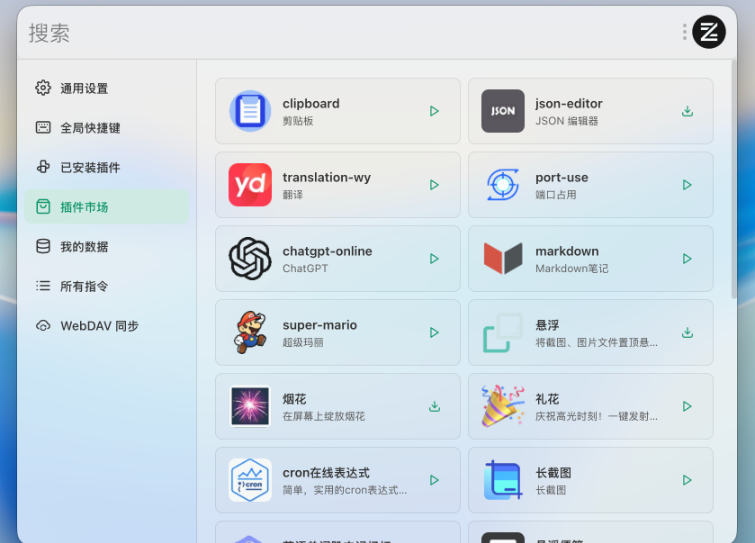Click the 礼花 party popper icon
755x543 pixels.
503,406
